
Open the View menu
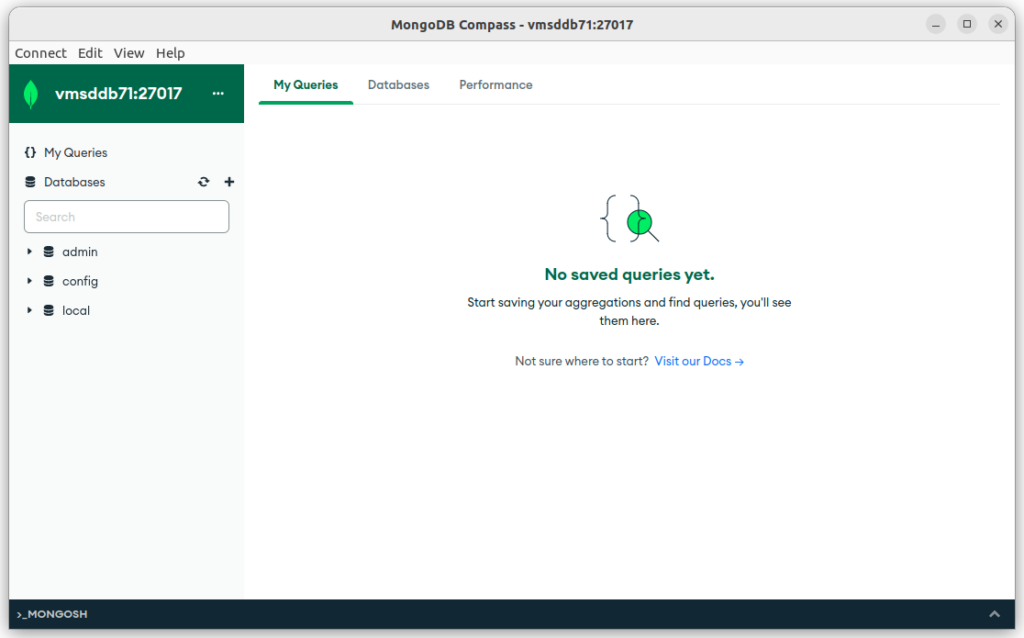click(129, 53)
